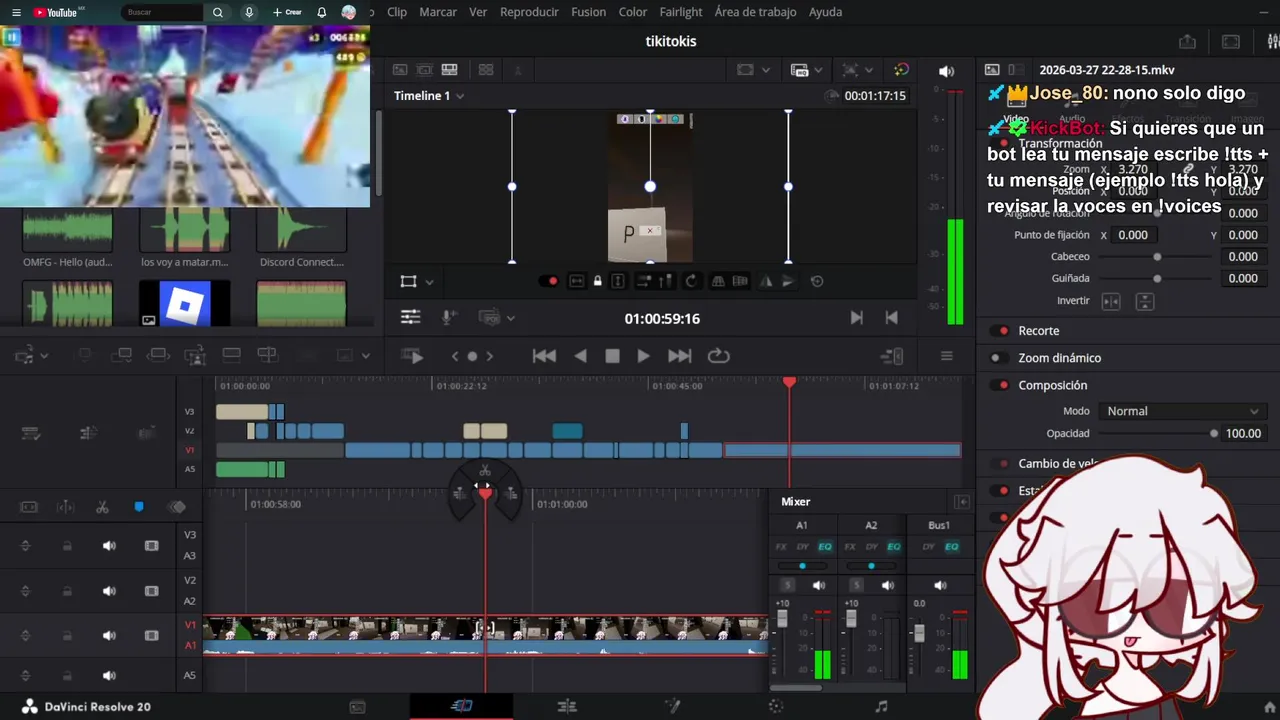
Task: Jump to the first frame
Action: coord(544,356)
